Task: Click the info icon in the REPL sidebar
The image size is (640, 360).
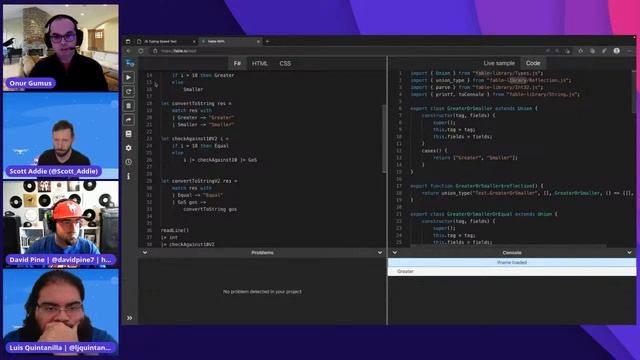Action: (129, 176)
